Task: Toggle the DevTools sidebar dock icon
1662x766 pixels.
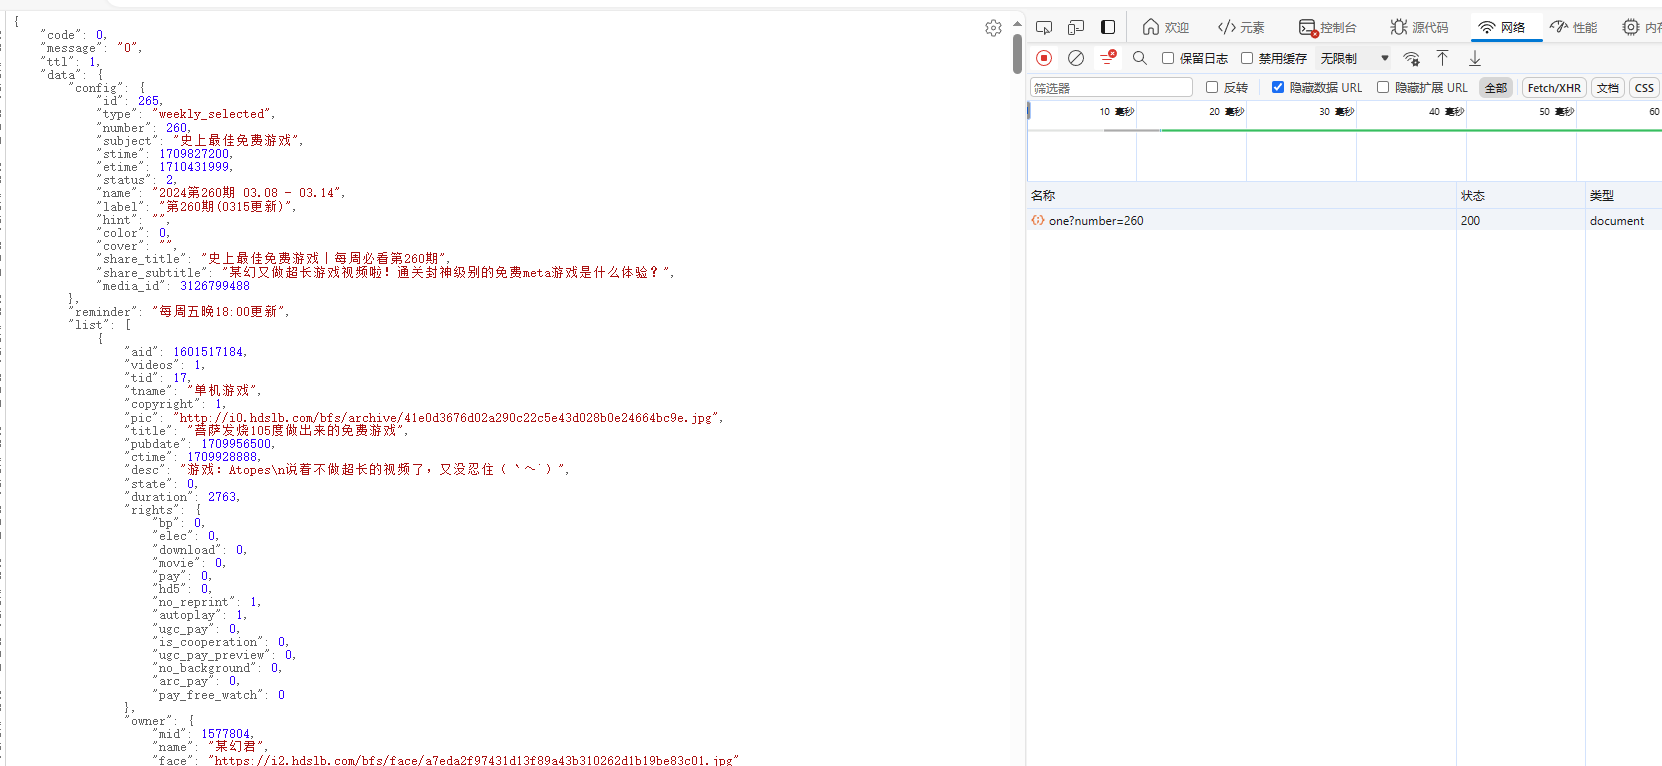Action: coord(1108,27)
